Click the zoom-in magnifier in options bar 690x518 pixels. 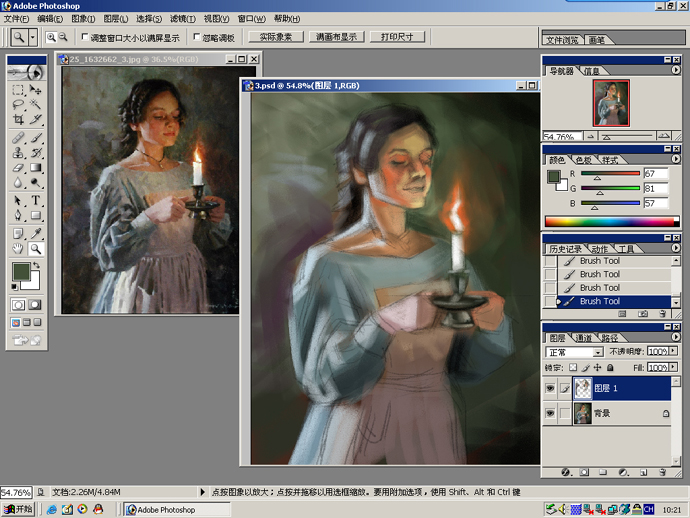51,37
